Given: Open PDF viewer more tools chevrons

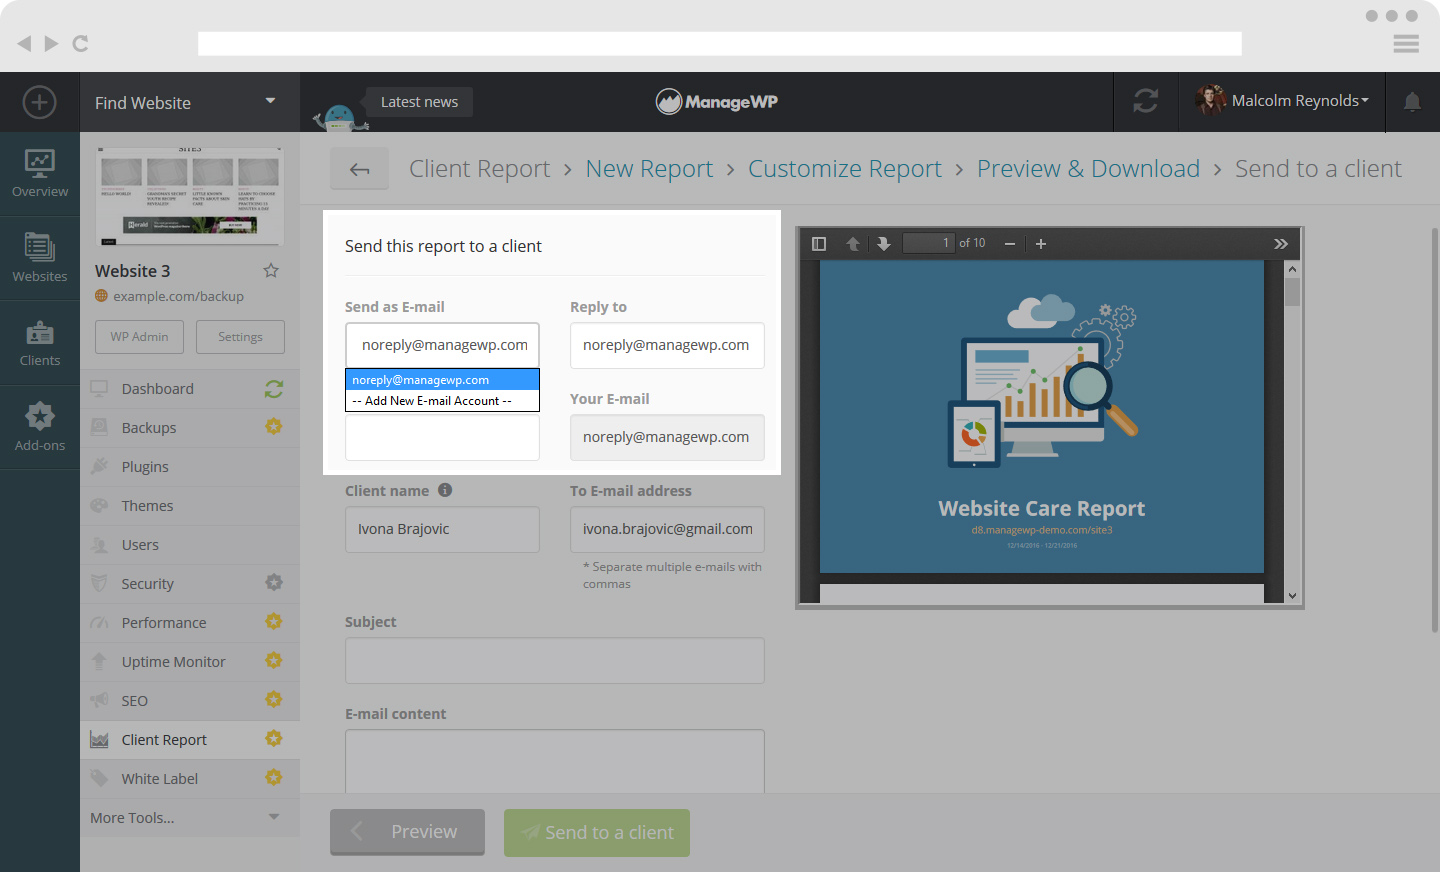Looking at the screenshot, I should pos(1281,243).
